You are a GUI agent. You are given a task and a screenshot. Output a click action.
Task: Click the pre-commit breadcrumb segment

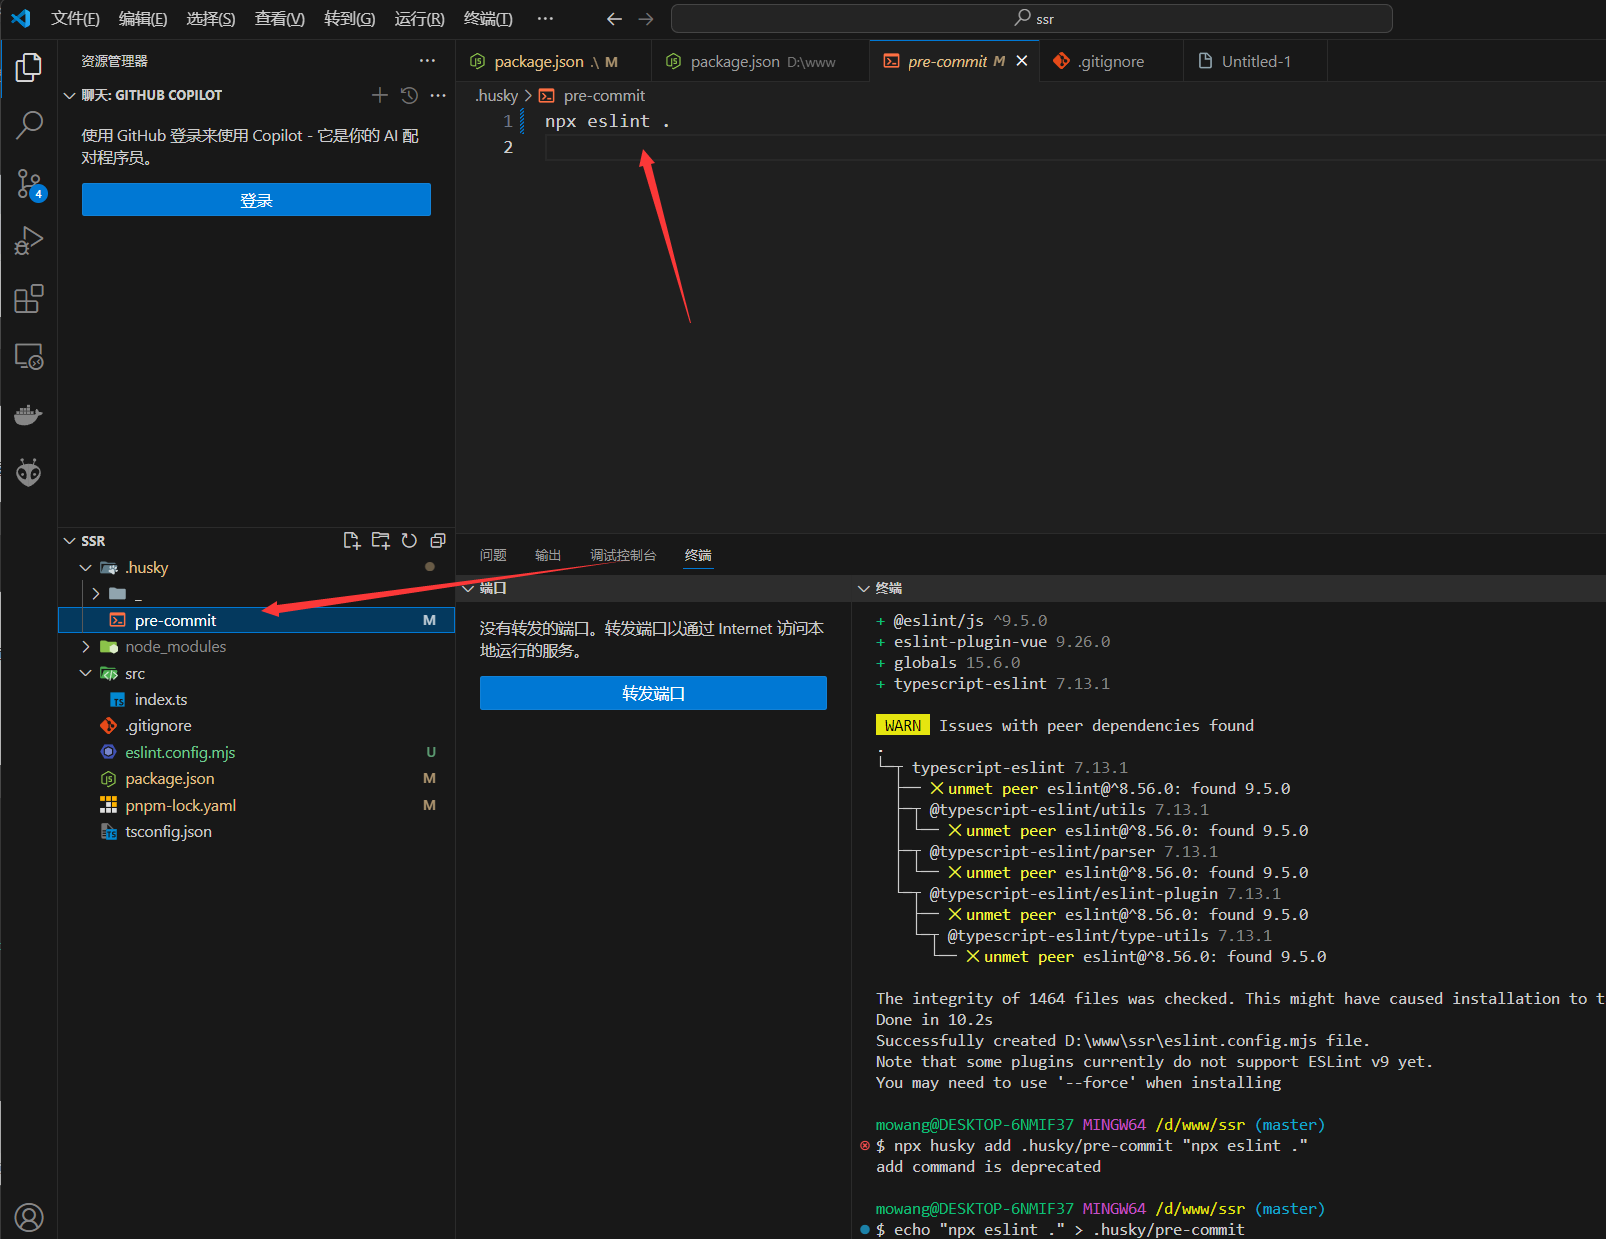point(604,95)
